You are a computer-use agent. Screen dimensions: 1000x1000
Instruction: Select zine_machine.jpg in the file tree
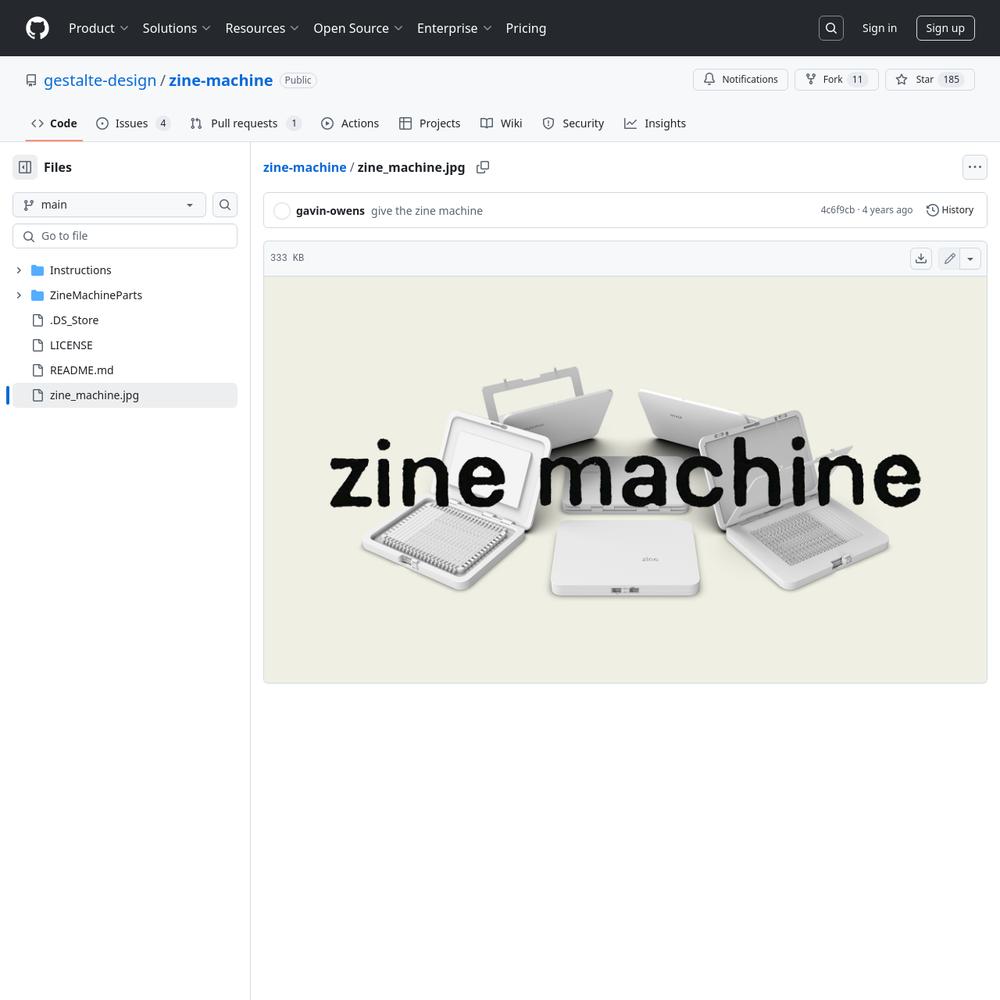125,395
